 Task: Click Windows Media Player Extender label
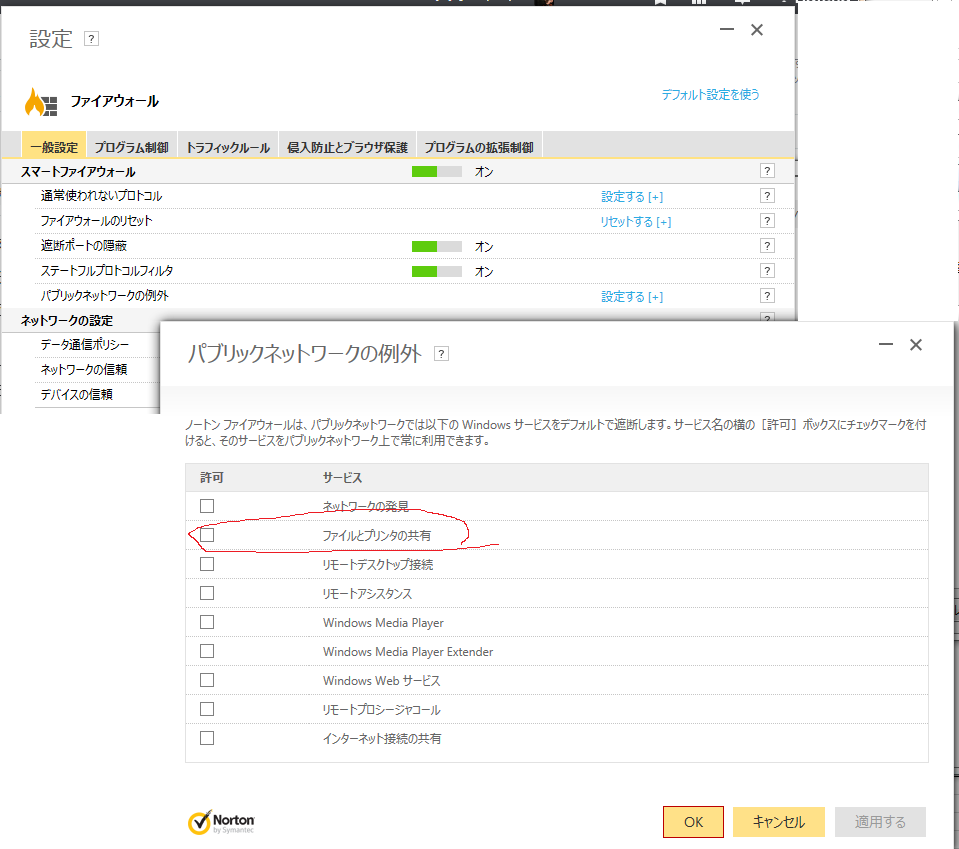[407, 651]
